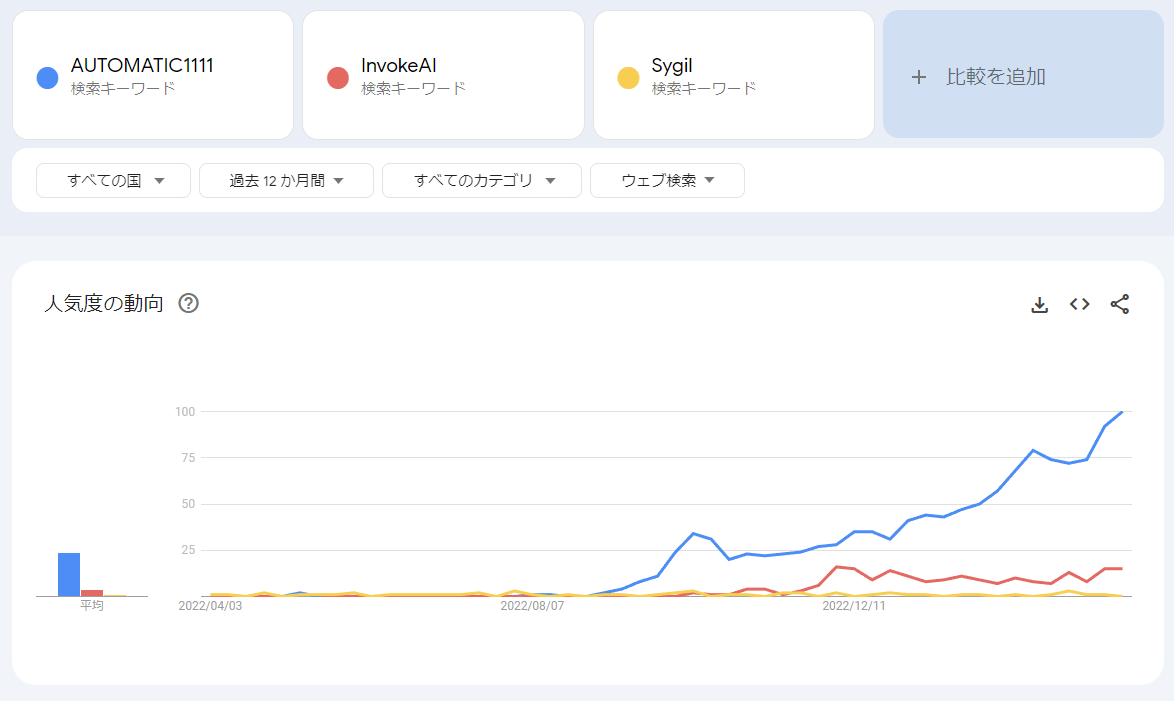Select the Sygil keyword card
The width and height of the screenshot is (1174, 701).
coord(733,75)
